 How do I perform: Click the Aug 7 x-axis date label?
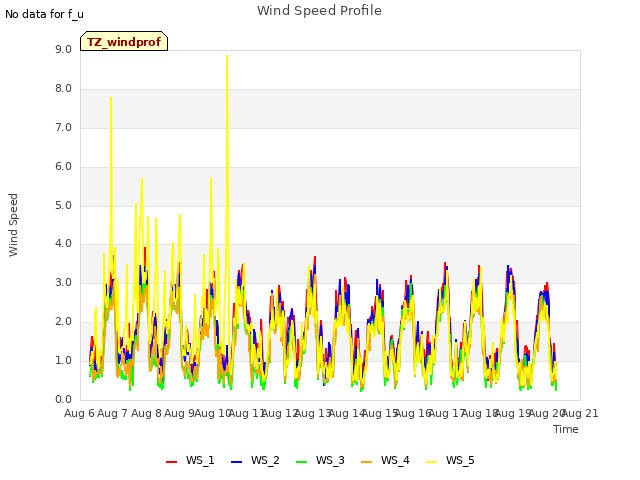point(113,413)
